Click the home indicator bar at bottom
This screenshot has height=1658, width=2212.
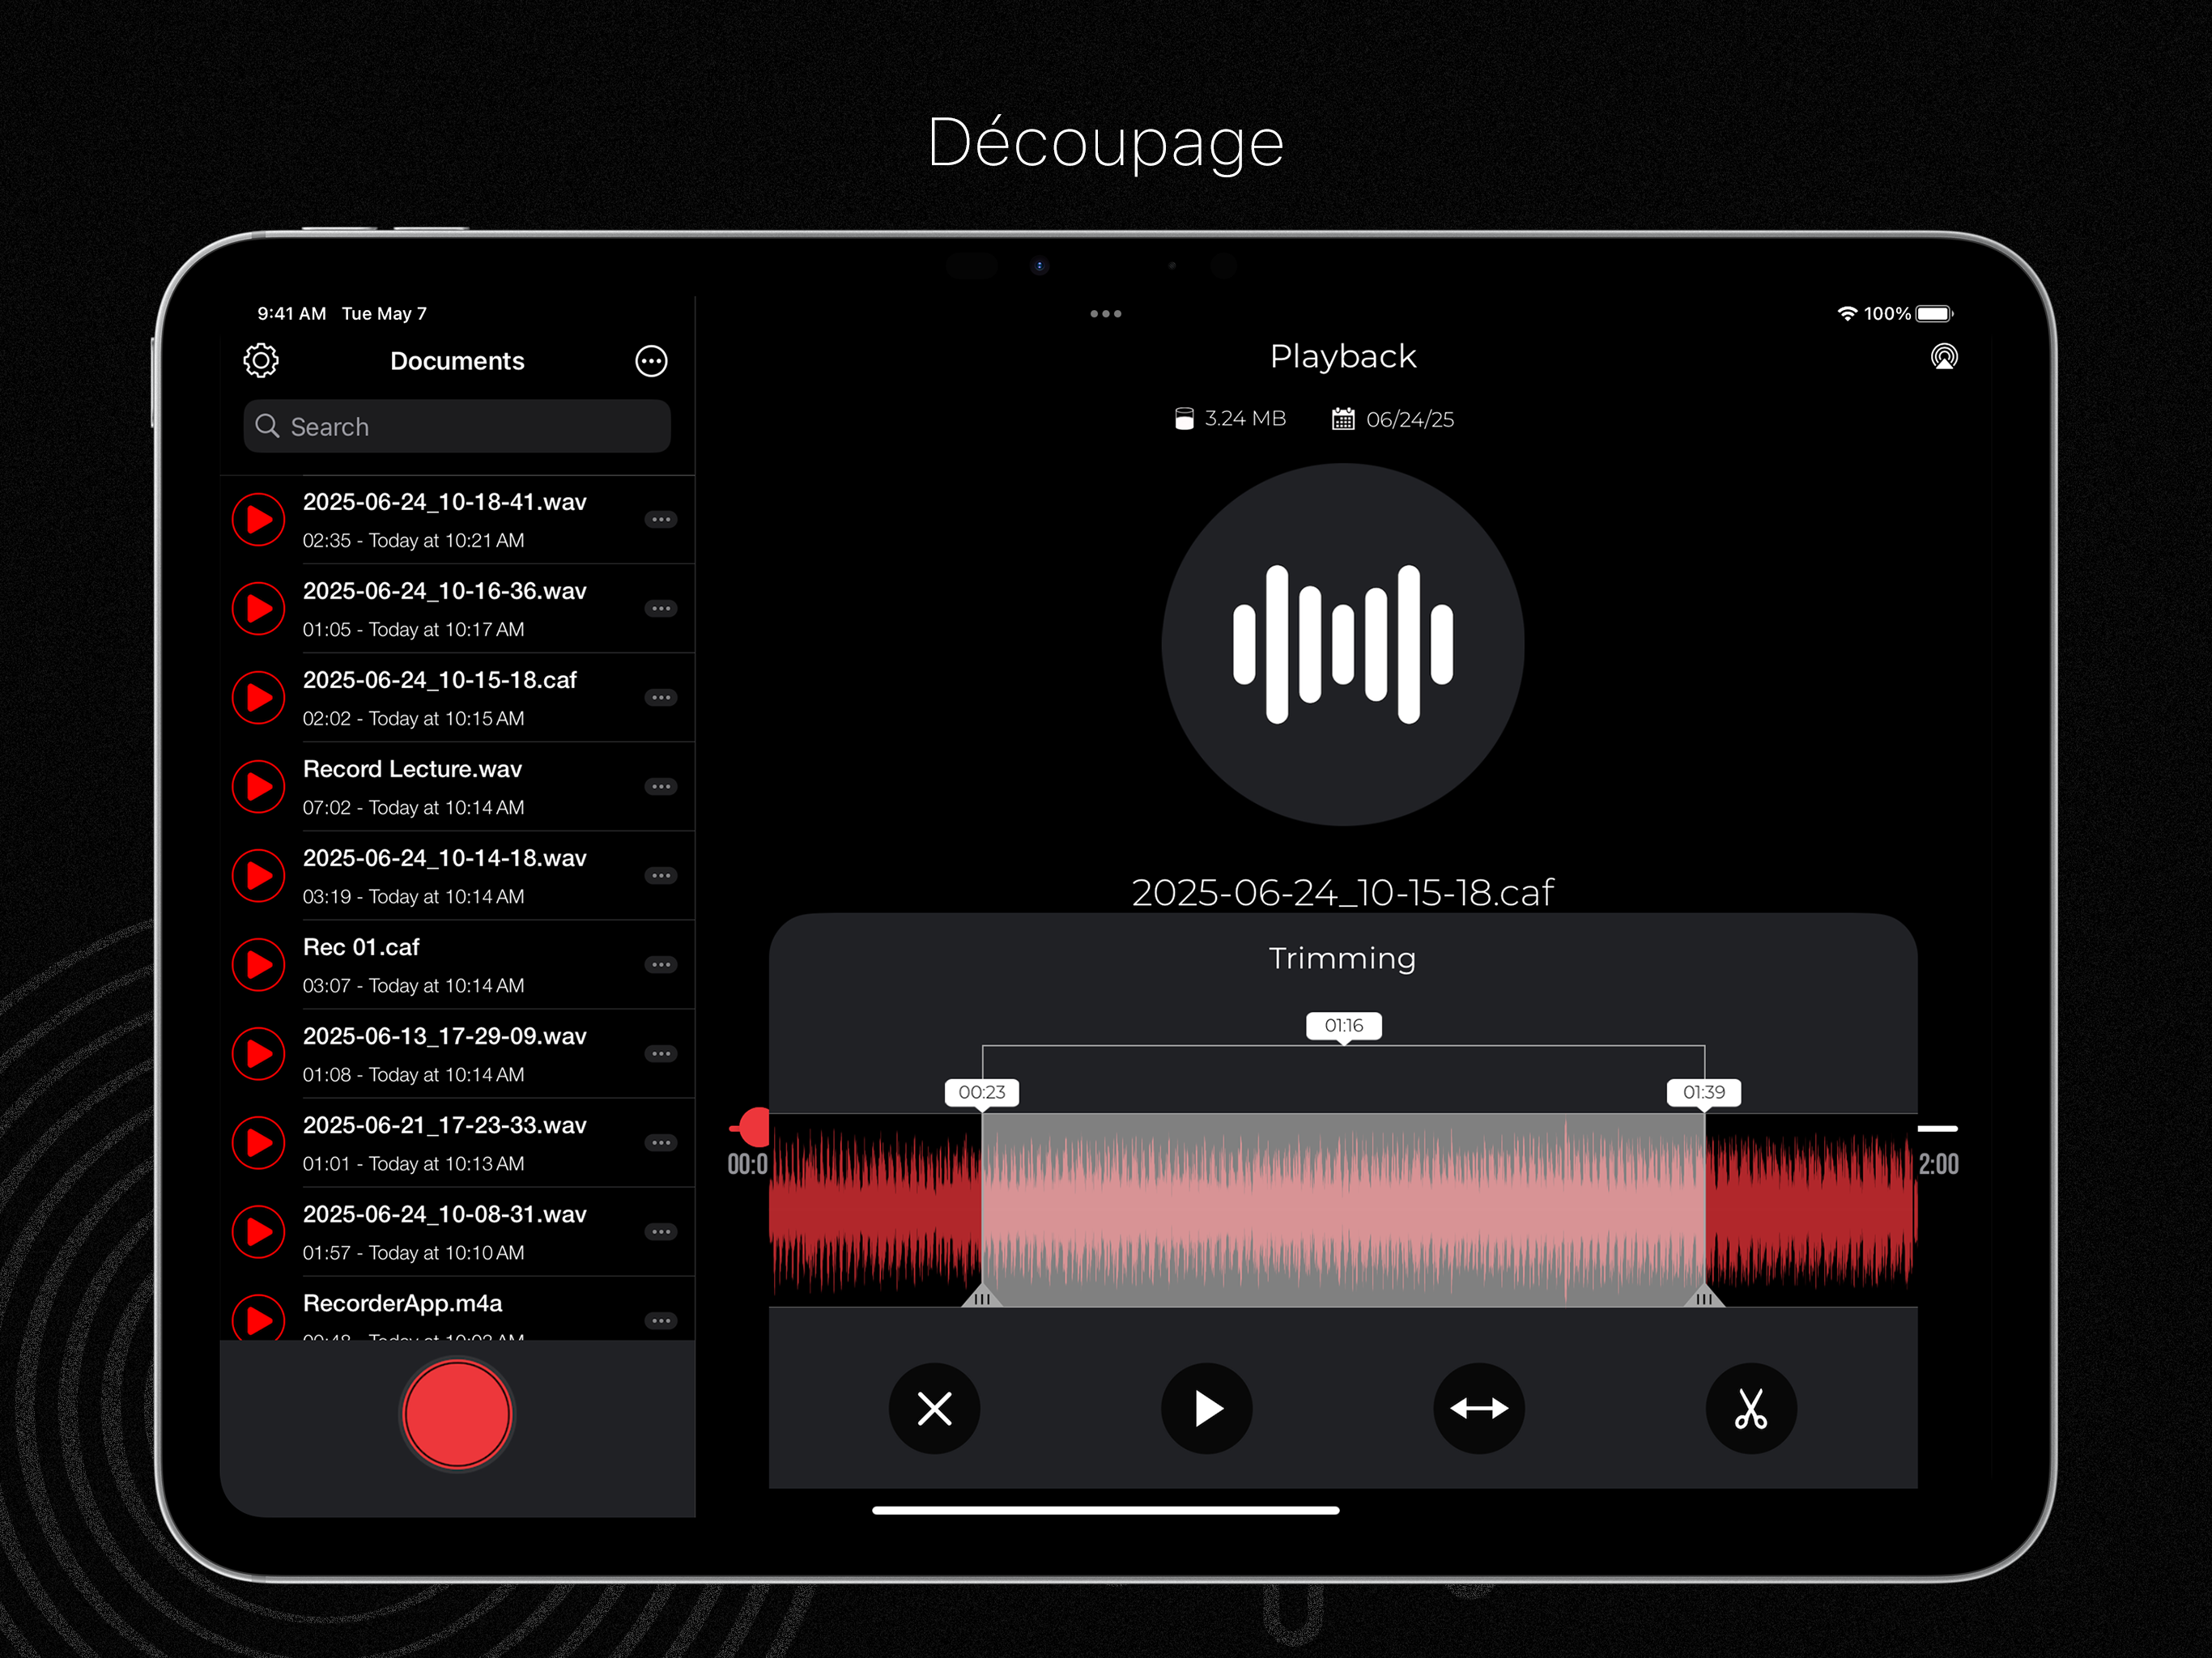pyautogui.click(x=1105, y=1510)
